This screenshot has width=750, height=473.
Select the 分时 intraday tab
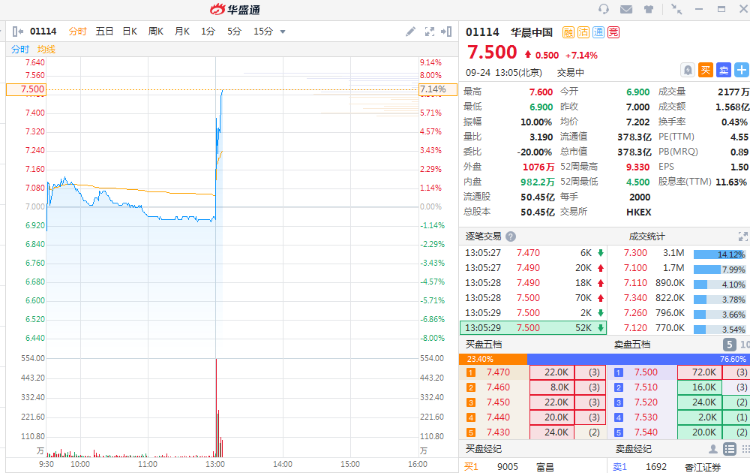[x=77, y=32]
